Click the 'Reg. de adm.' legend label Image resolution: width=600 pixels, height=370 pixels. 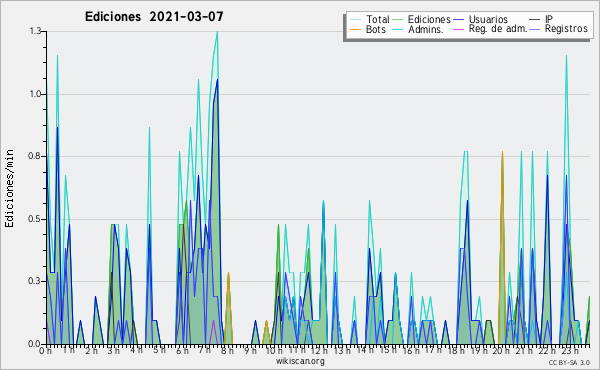(x=498, y=29)
